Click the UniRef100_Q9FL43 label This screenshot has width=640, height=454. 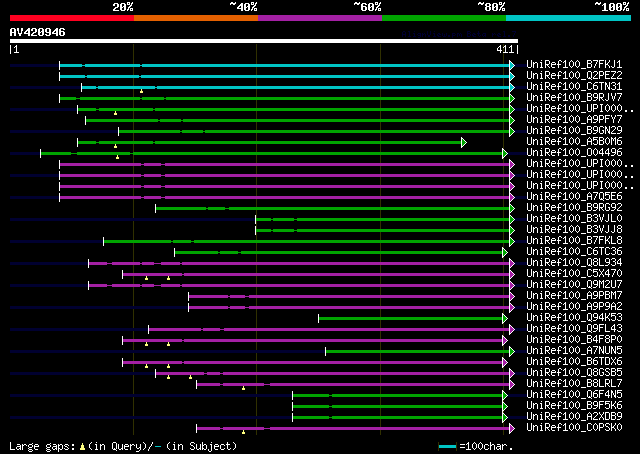(x=574, y=329)
